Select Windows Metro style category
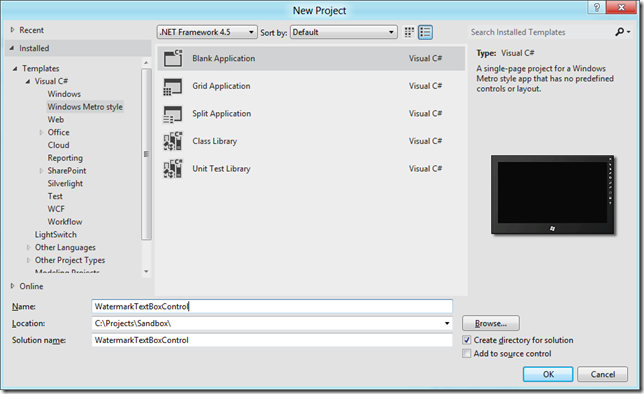 (x=85, y=107)
